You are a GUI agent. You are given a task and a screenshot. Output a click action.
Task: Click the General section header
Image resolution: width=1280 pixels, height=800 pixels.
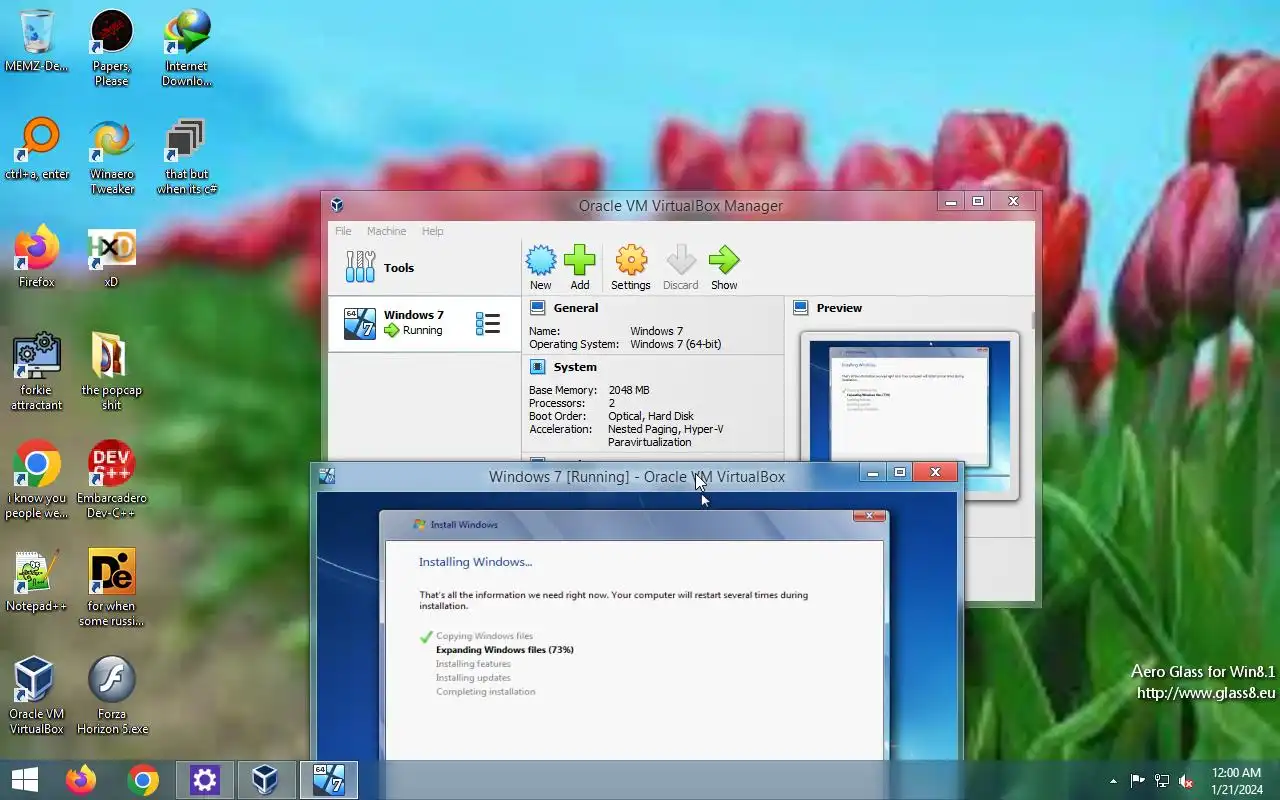[x=576, y=308]
